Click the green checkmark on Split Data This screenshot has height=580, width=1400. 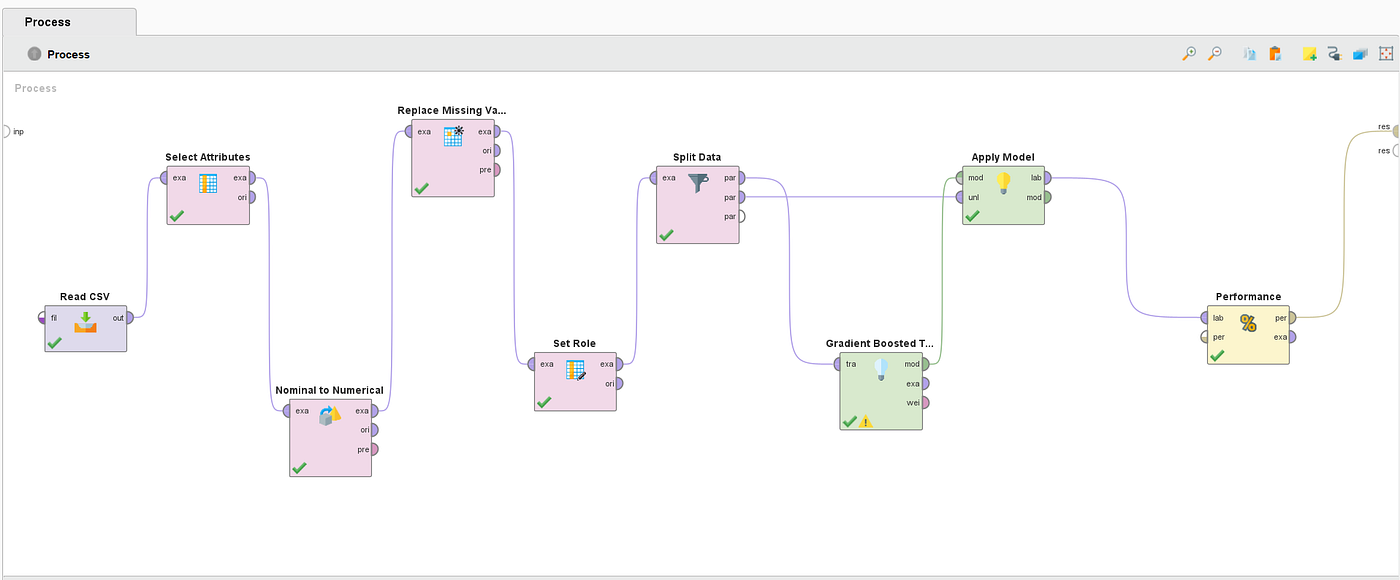pyautogui.click(x=666, y=235)
